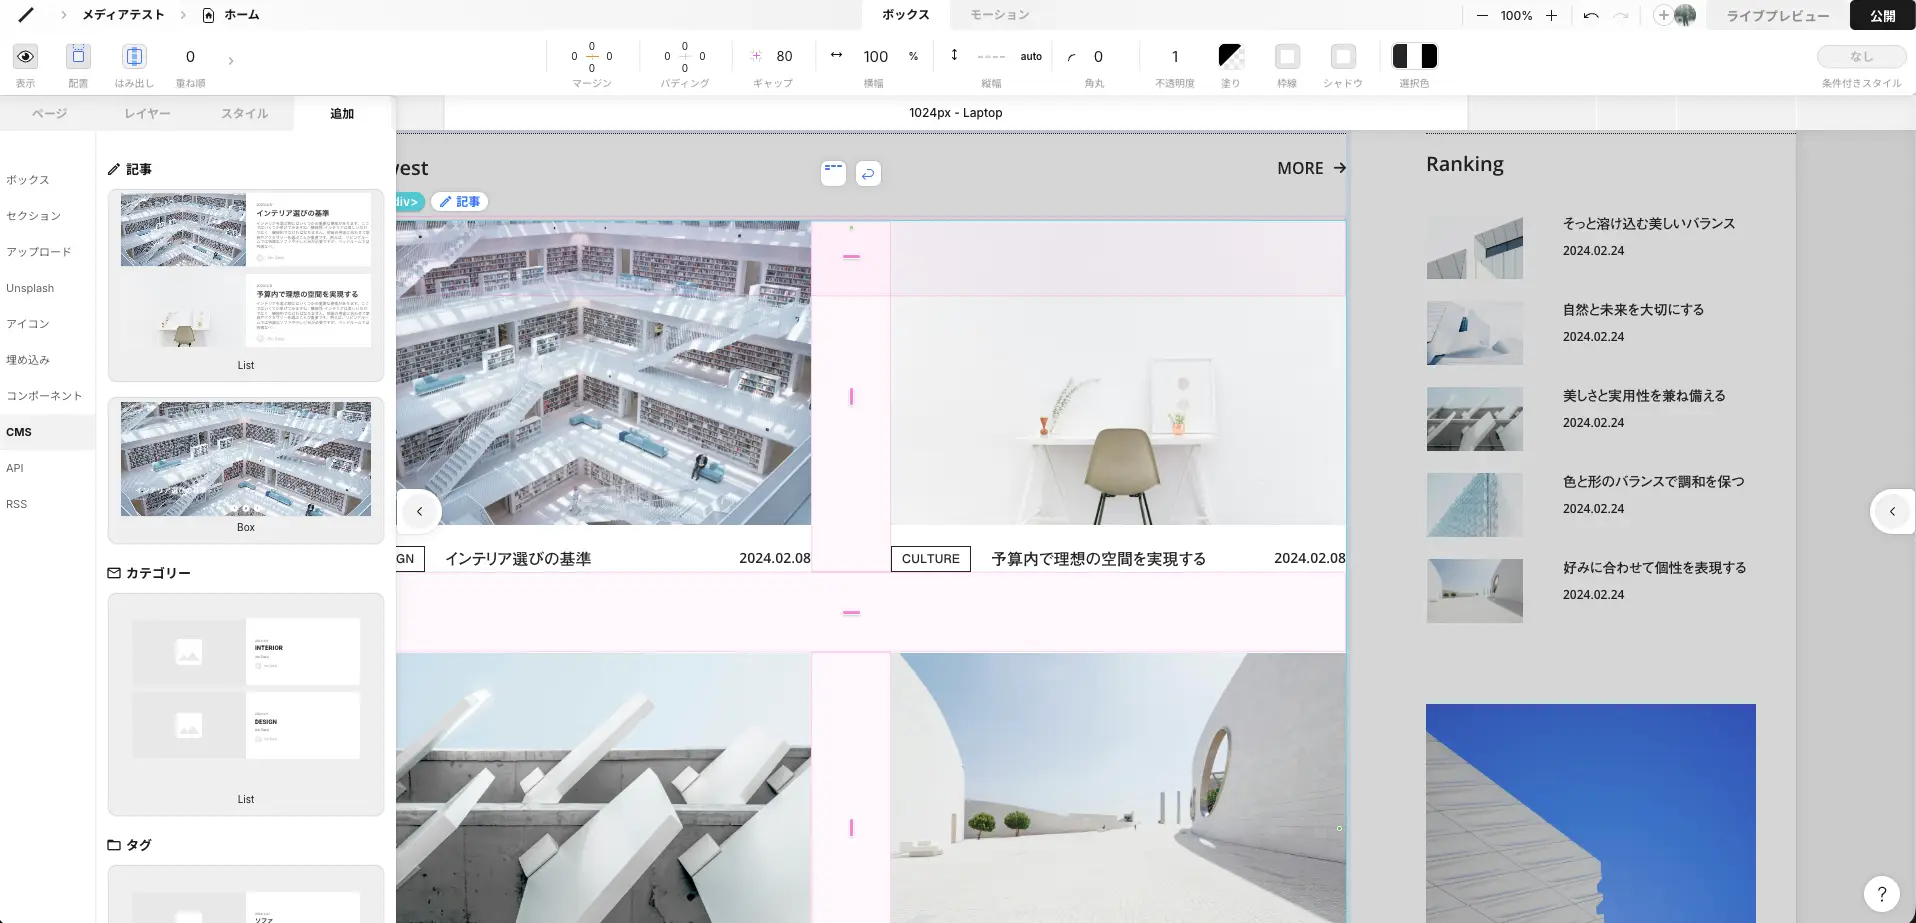This screenshot has width=1916, height=923.
Task: Switch to the レイヤー tab
Action: coord(147,114)
